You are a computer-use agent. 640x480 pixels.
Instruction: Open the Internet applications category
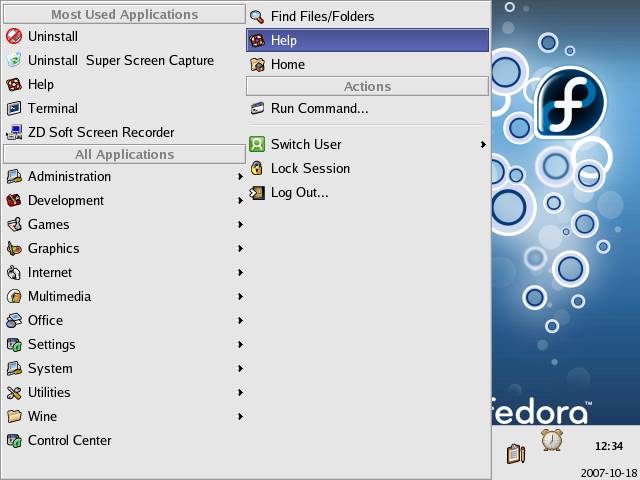tap(50, 272)
